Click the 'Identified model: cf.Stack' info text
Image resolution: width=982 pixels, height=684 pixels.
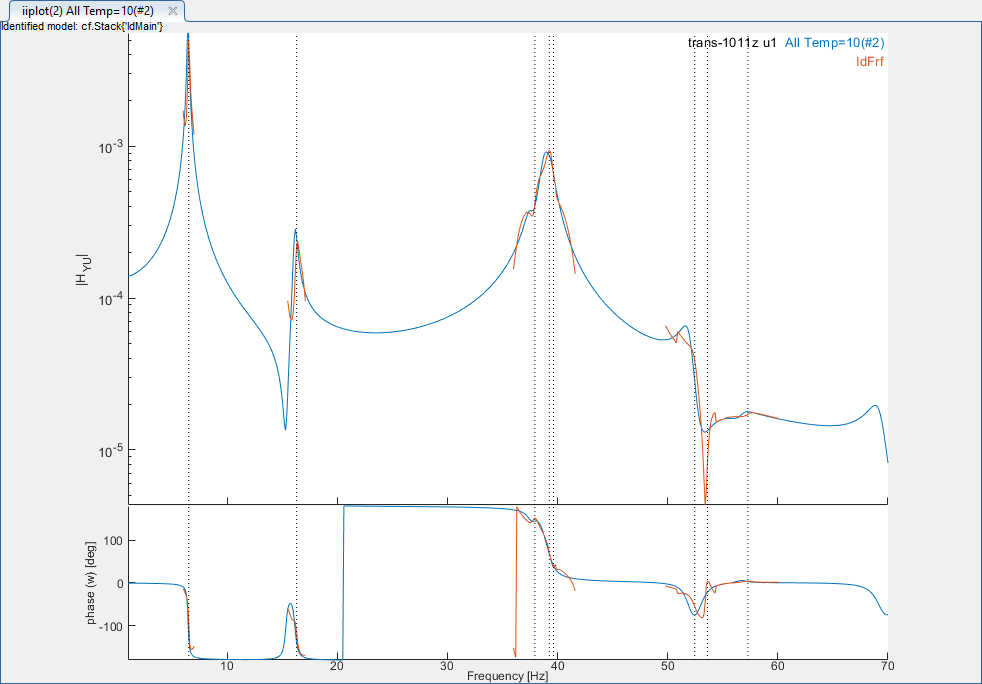(x=82, y=26)
